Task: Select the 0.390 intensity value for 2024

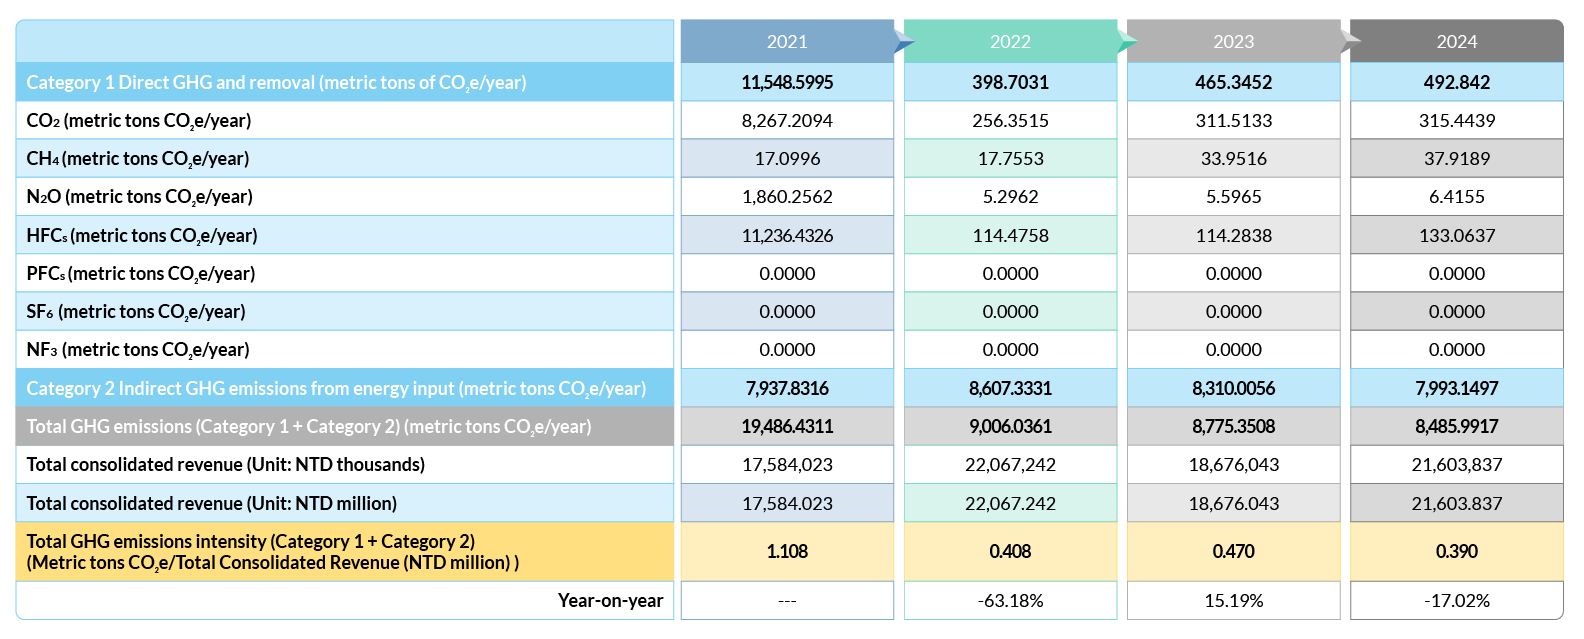Action: pos(1456,551)
